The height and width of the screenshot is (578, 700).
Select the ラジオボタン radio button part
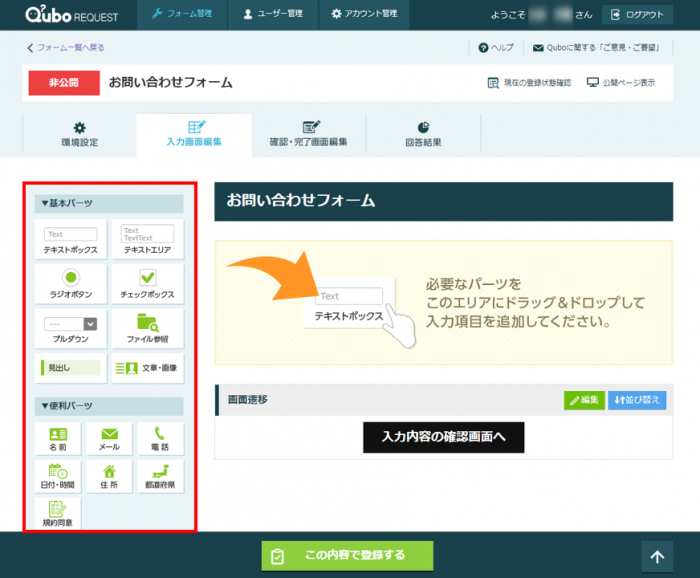point(71,283)
